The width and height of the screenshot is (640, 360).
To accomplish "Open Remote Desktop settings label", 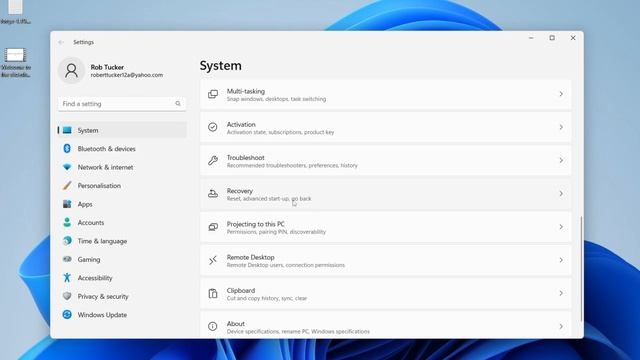I will [x=250, y=257].
